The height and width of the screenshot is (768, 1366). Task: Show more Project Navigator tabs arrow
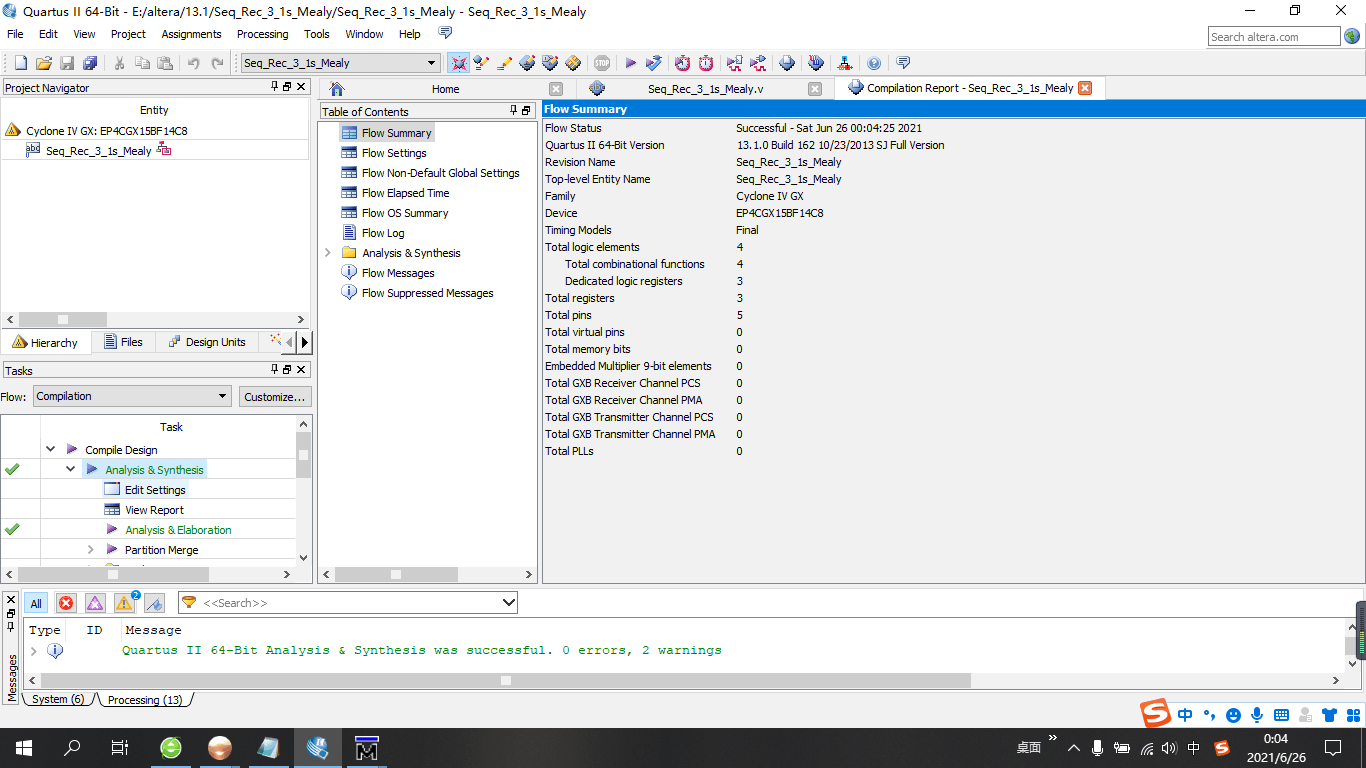click(305, 342)
